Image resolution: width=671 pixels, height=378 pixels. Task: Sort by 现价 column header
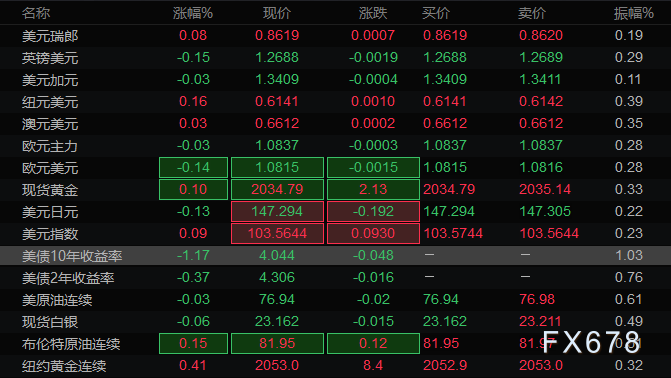tap(277, 13)
